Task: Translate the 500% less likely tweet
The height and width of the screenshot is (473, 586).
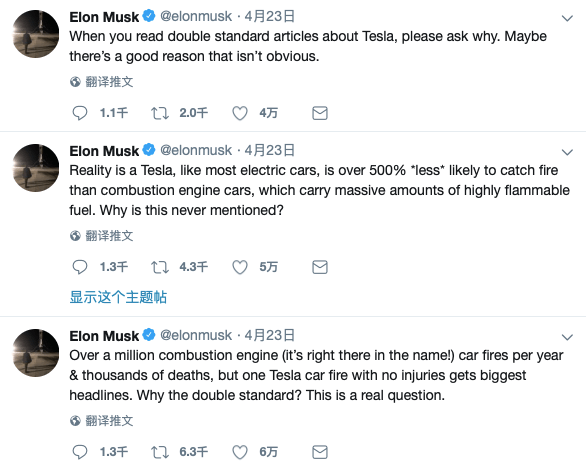Action: [102, 235]
